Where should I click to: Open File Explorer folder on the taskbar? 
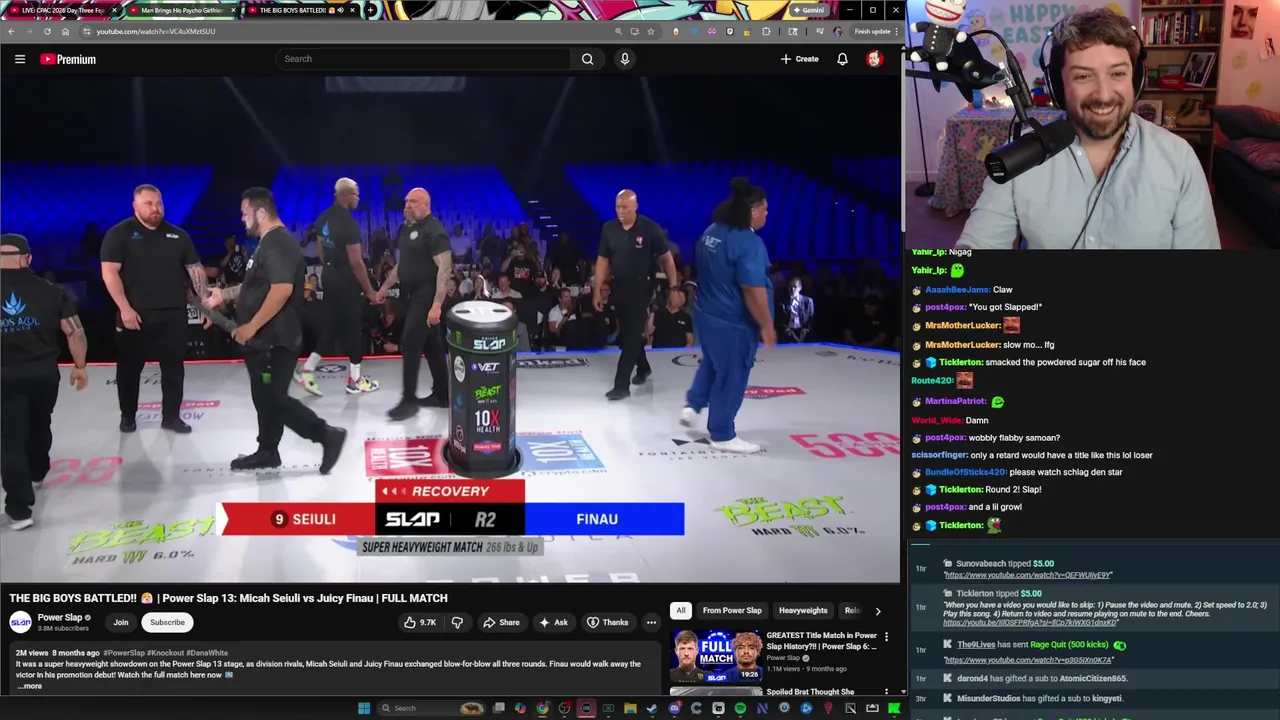(630, 708)
